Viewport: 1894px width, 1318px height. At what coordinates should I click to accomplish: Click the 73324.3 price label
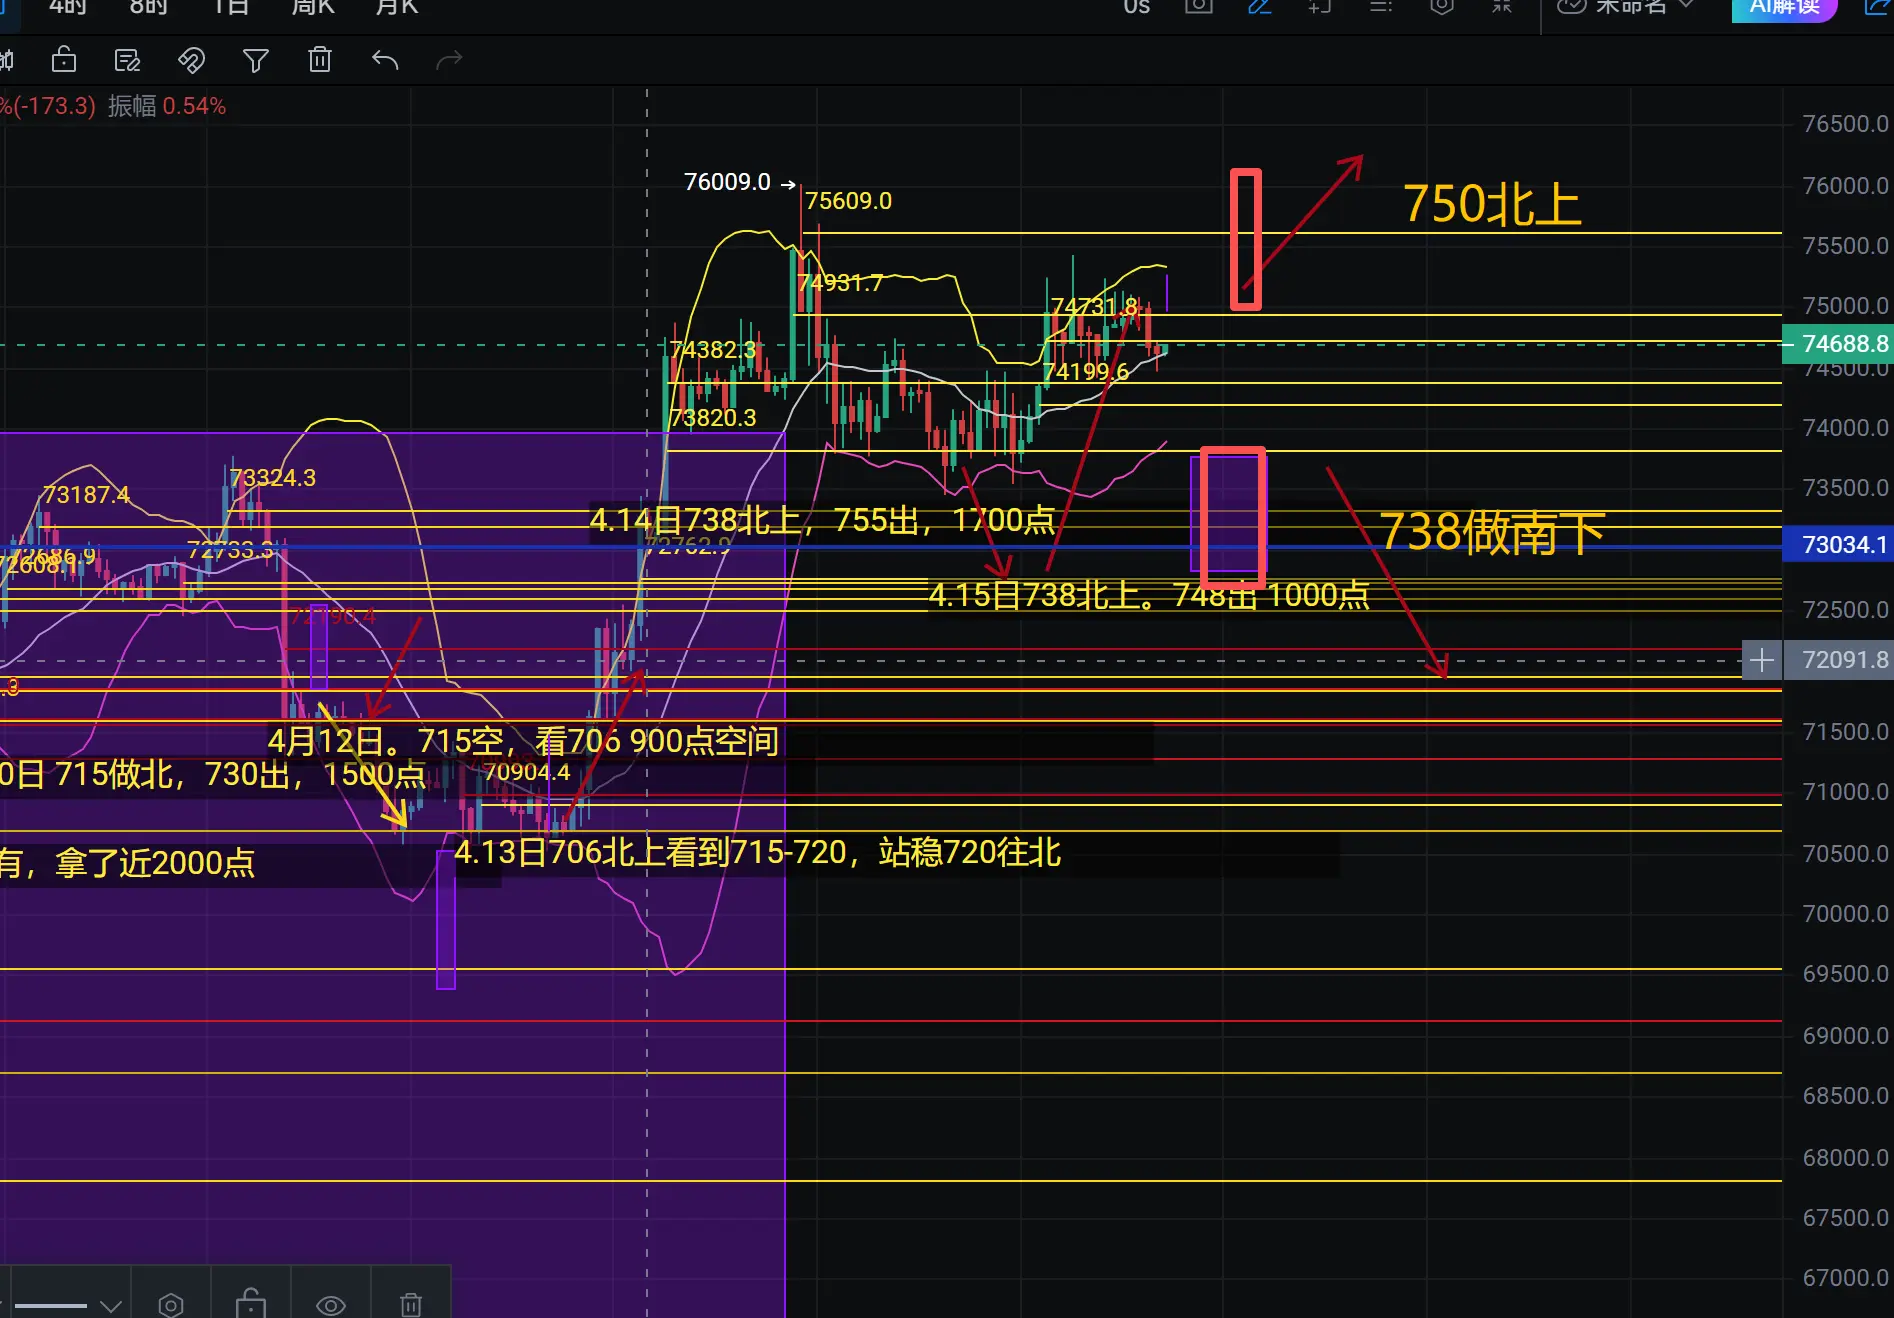click(x=273, y=478)
